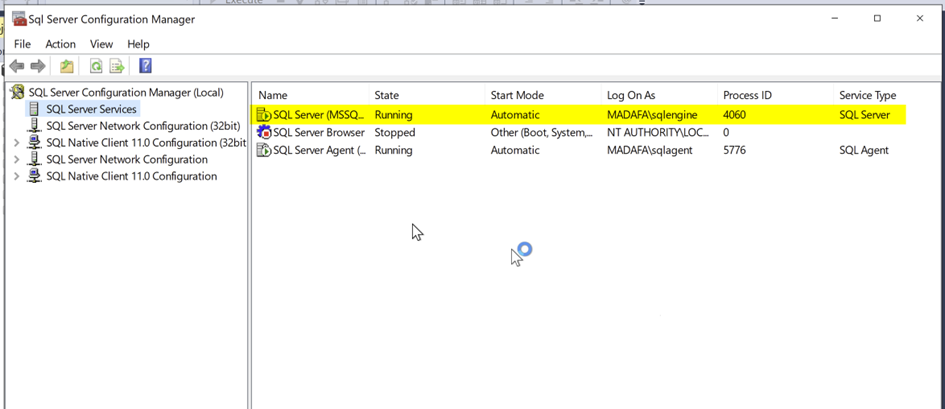Image resolution: width=945 pixels, height=409 pixels.
Task: Select the SQL Server Network Configuration label
Action: click(127, 160)
